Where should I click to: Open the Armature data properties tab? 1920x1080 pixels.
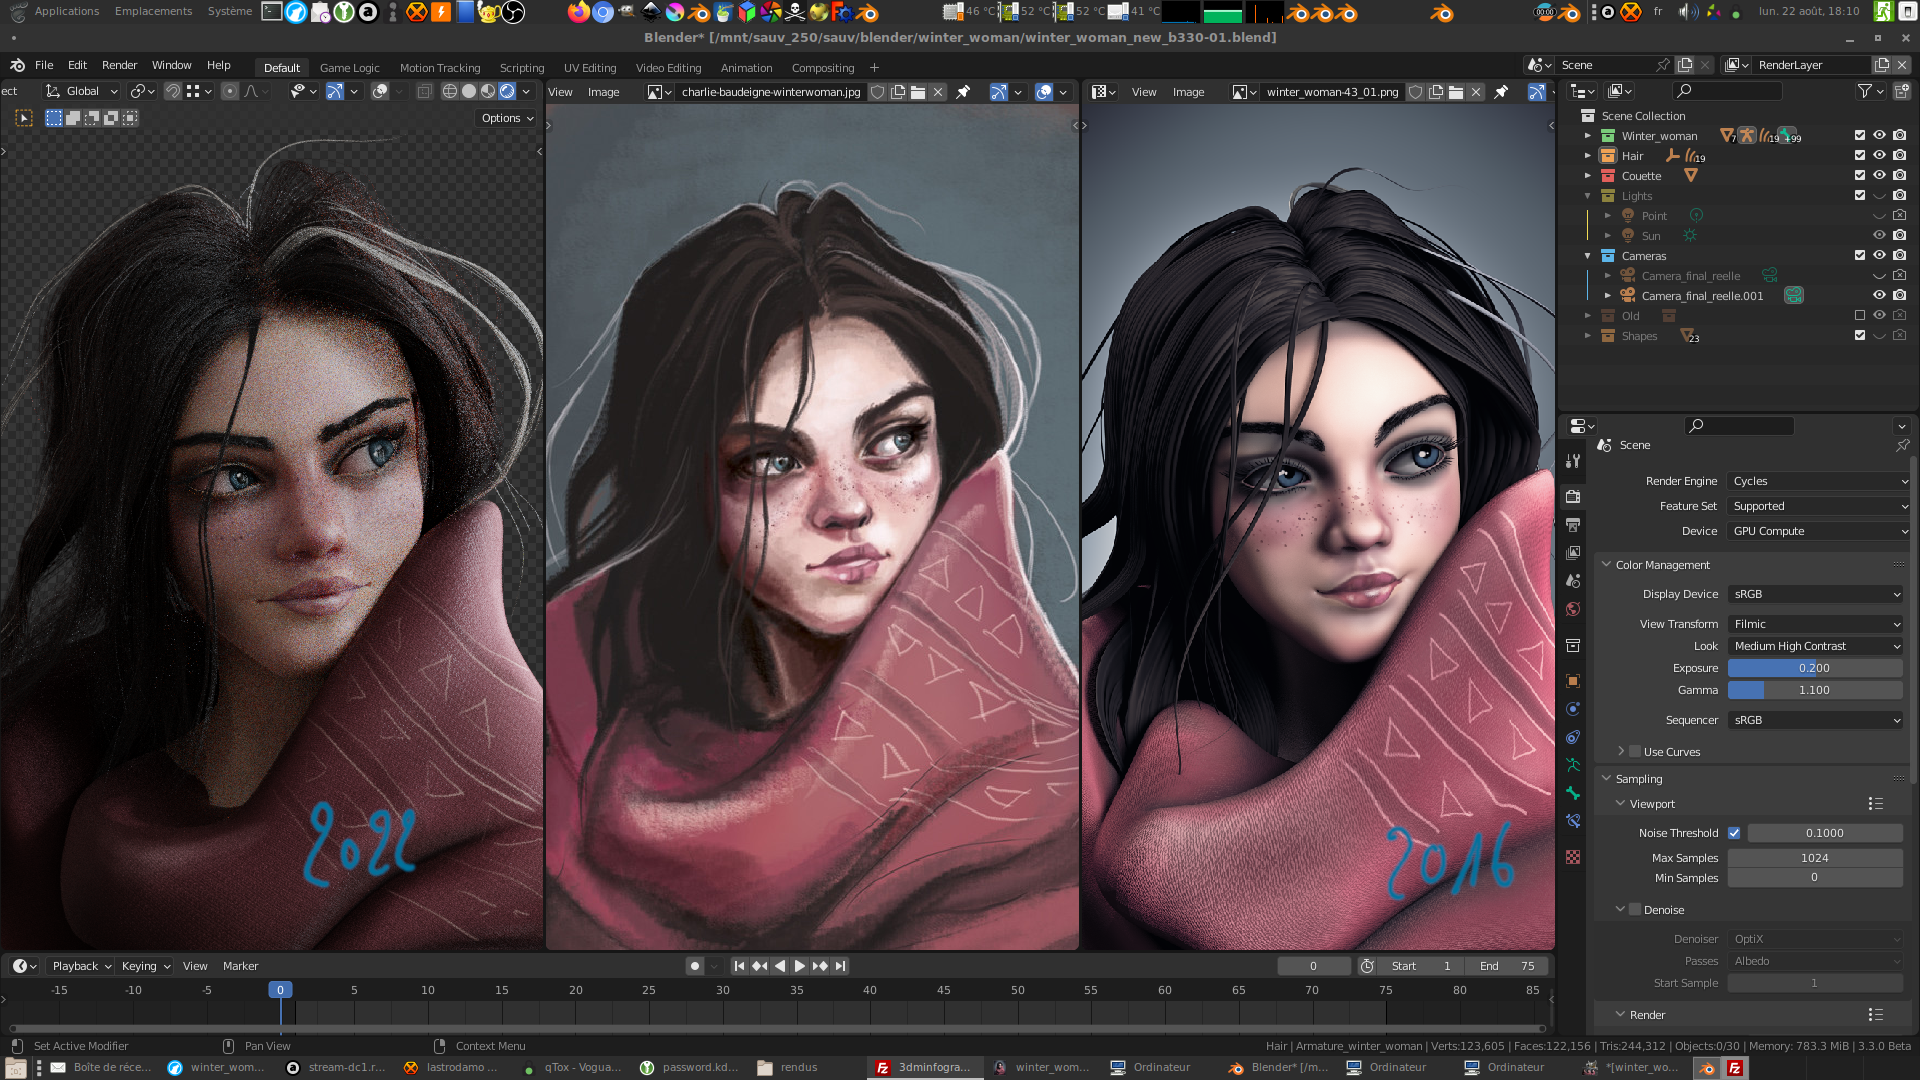pos(1573,765)
